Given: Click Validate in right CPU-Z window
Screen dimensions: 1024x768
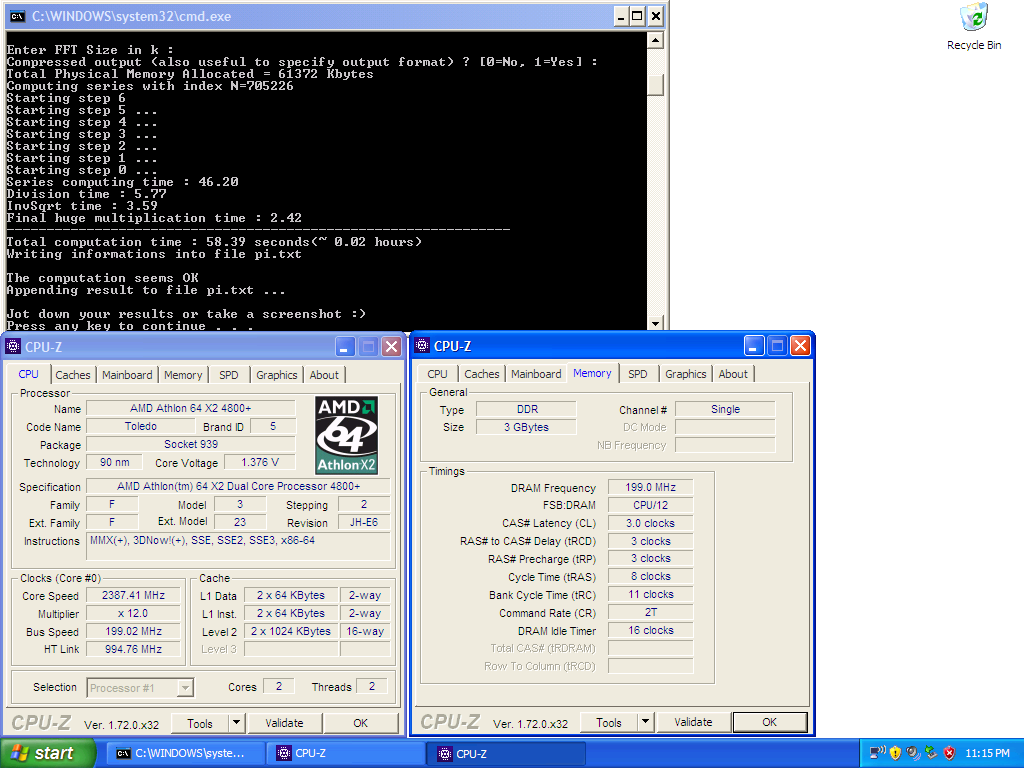Looking at the screenshot, I should pyautogui.click(x=693, y=722).
